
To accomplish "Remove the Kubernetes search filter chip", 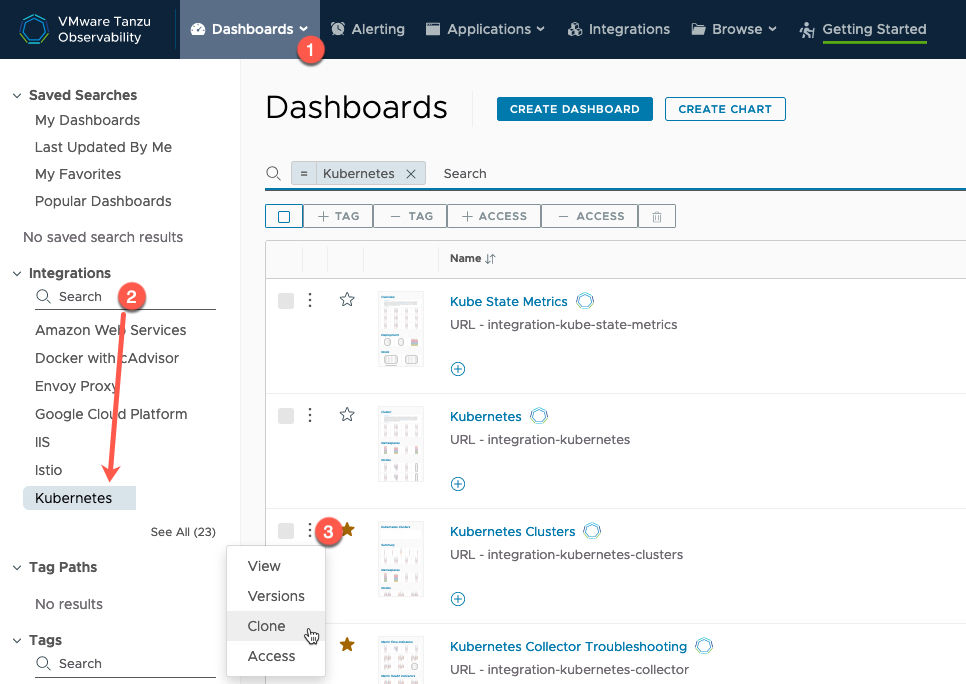I will [x=411, y=174].
